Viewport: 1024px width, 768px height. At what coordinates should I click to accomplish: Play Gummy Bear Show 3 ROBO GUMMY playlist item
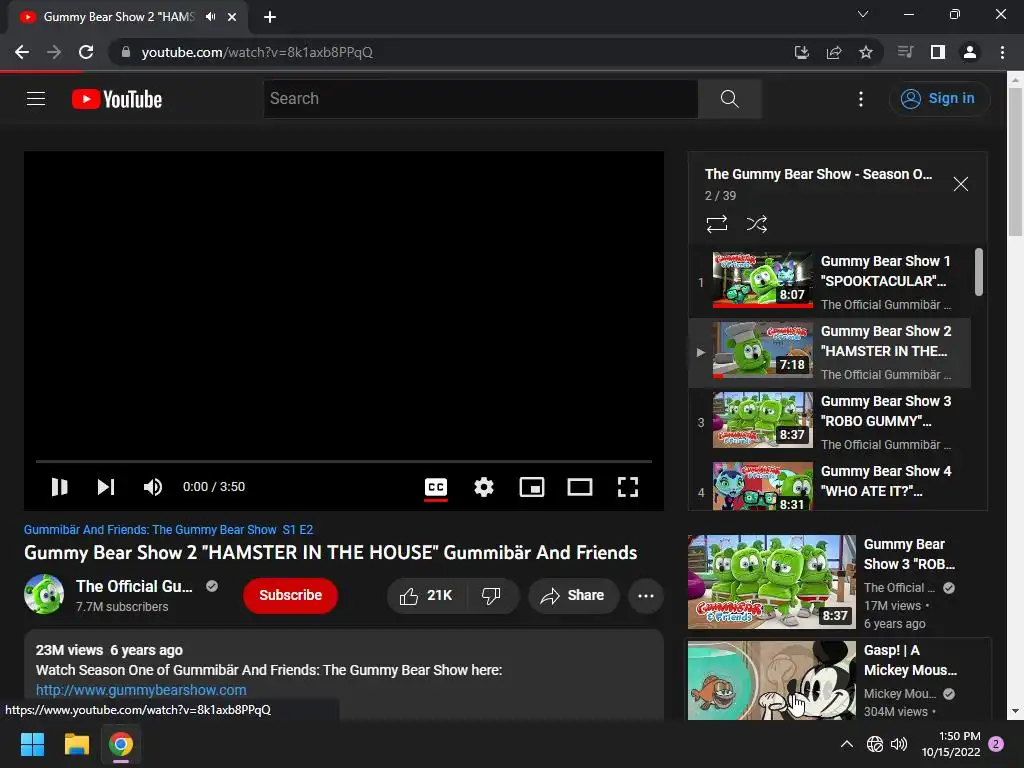pyautogui.click(x=830, y=422)
